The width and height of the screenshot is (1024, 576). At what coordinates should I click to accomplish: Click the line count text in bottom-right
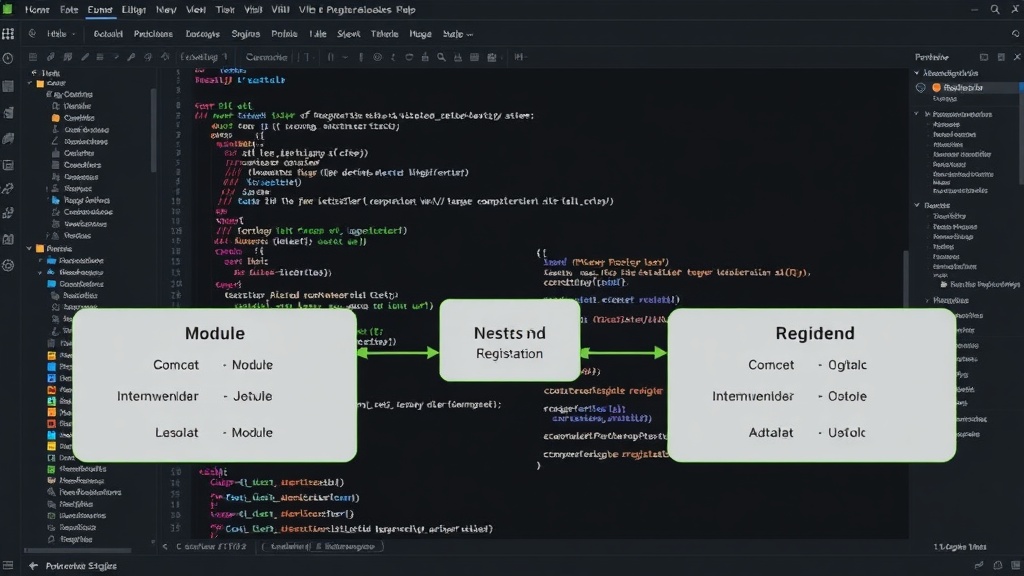pos(960,547)
